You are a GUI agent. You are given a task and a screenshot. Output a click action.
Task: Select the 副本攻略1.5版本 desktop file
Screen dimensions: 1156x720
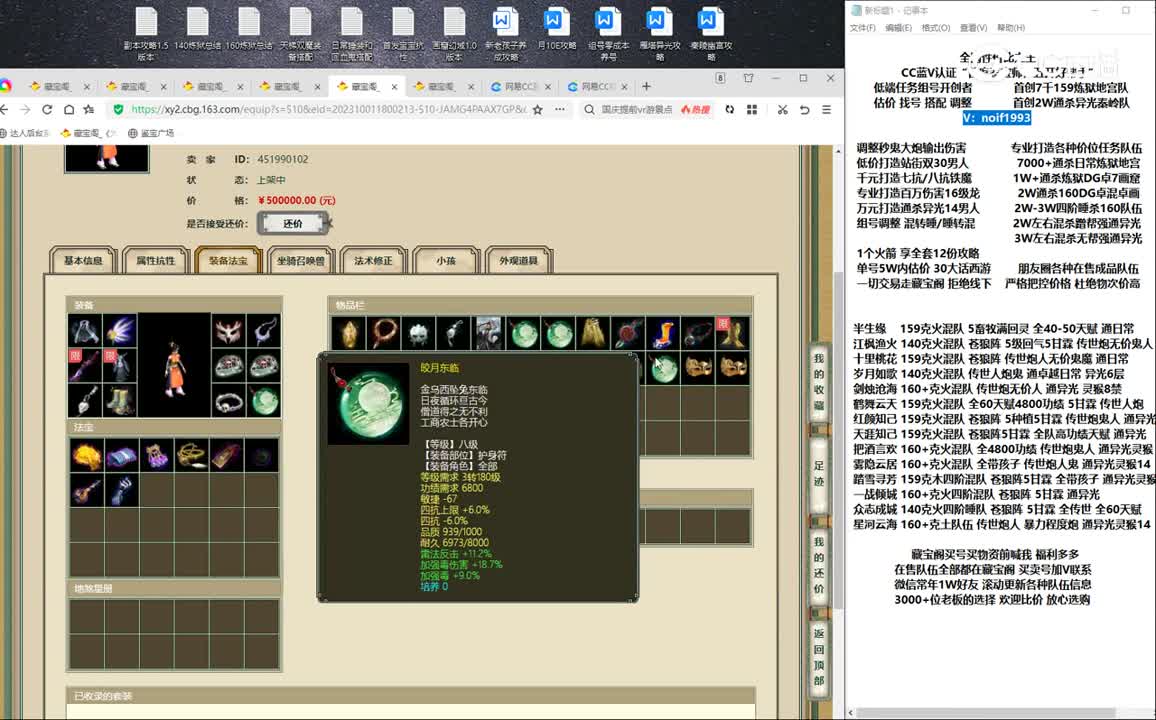click(146, 34)
